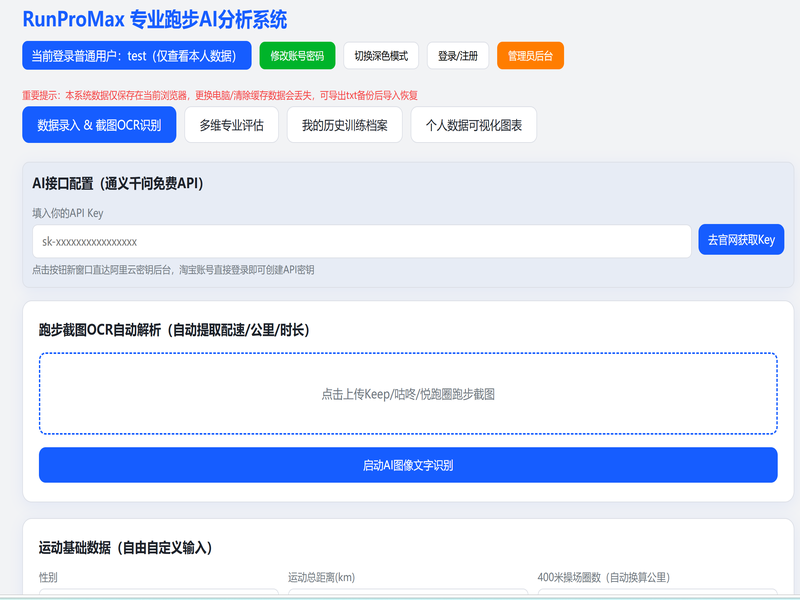Open 修改账号密码 green button

point(297,56)
